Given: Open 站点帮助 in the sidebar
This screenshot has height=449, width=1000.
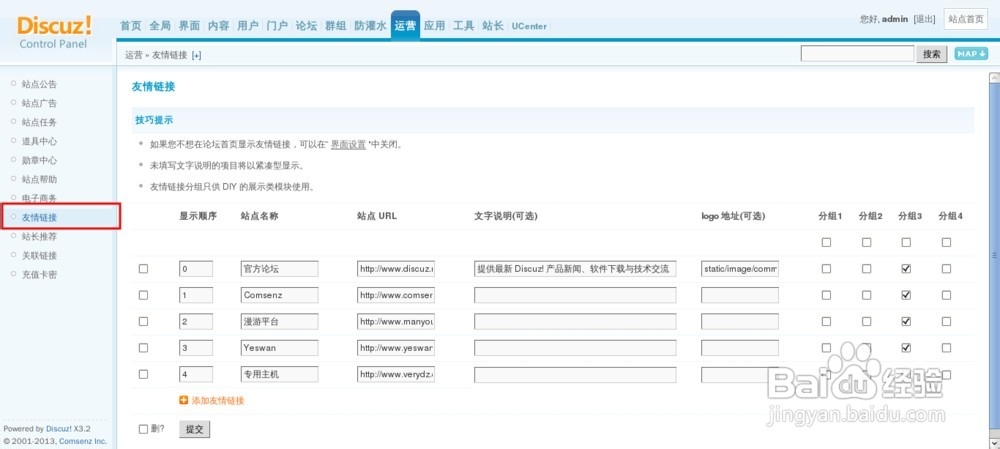Looking at the screenshot, I should click(39, 179).
